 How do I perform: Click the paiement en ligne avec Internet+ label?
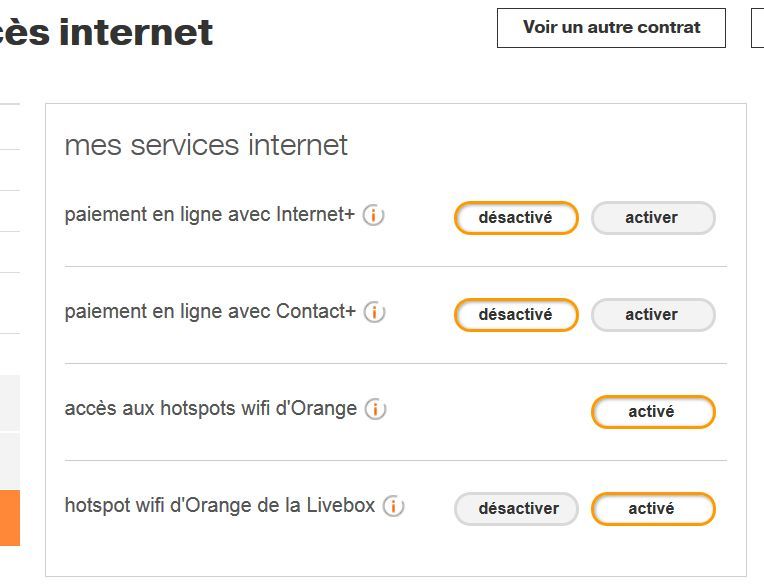pos(209,215)
